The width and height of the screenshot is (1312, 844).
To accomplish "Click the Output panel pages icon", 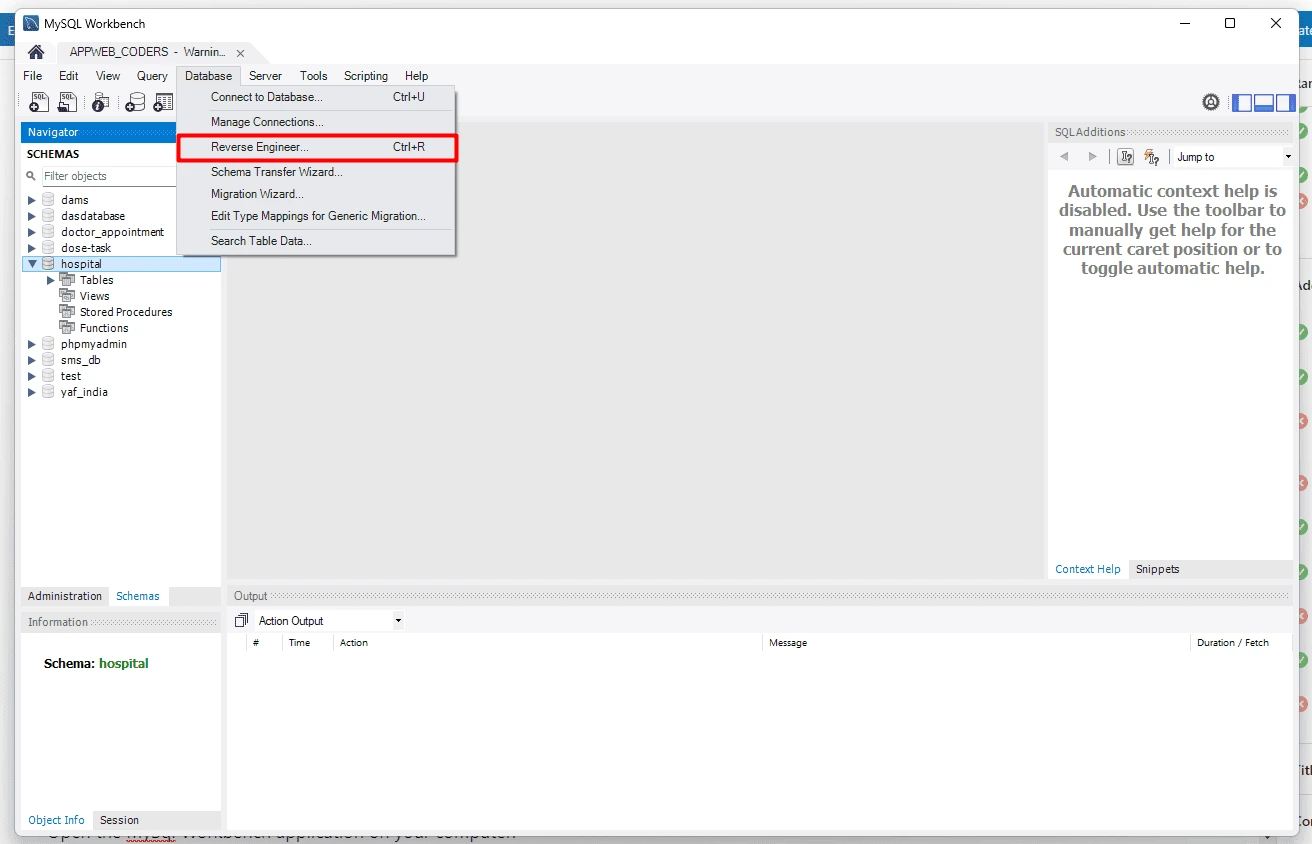I will coord(241,621).
